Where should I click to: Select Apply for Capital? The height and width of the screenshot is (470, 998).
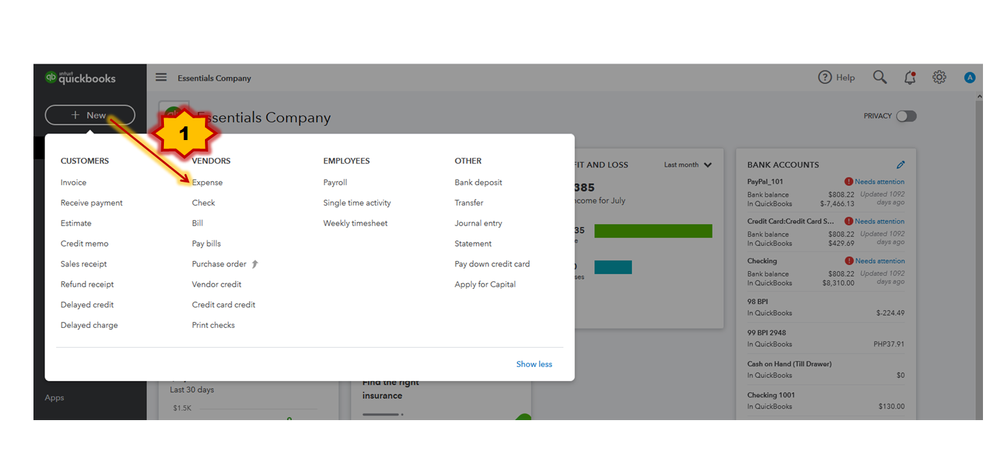(x=485, y=284)
